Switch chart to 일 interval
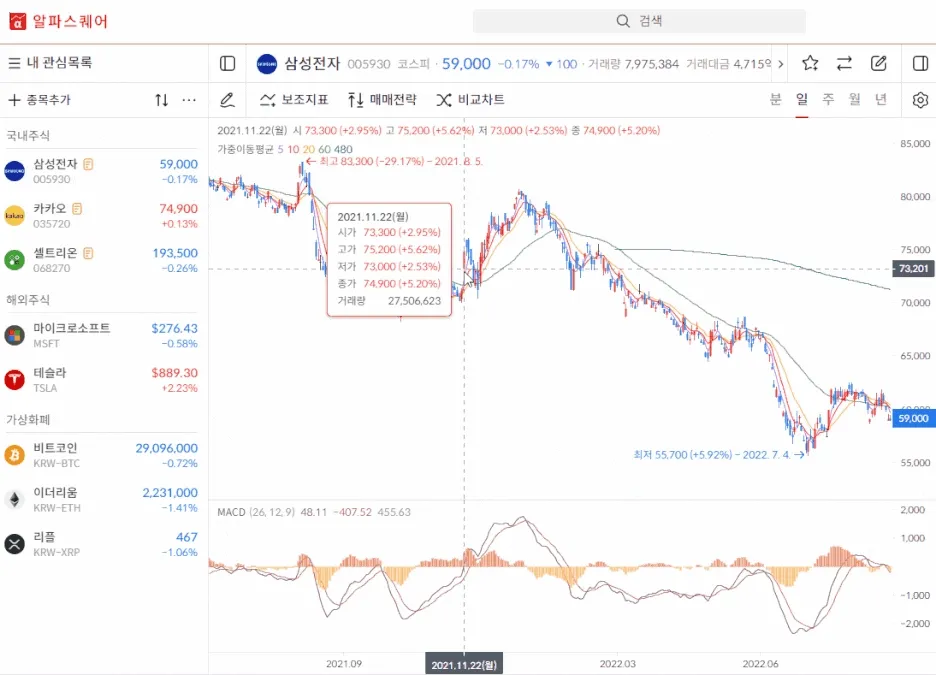This screenshot has width=936, height=675. point(802,99)
